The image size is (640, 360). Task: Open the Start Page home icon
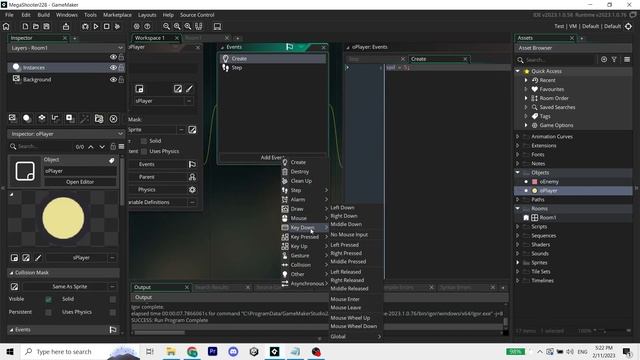click(6, 27)
